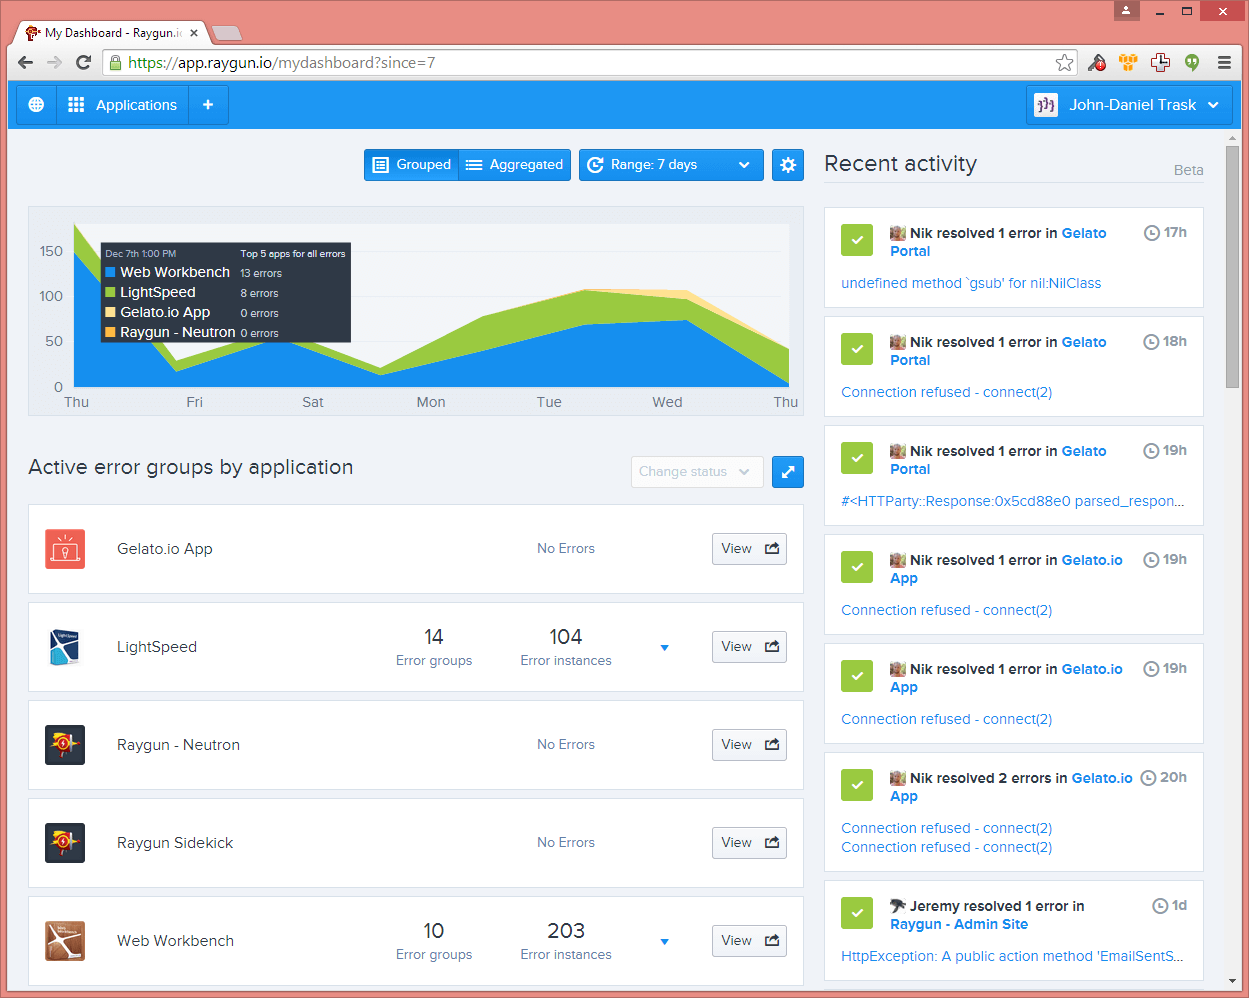Viewport: 1249px width, 998px height.
Task: Click the plus button to add an application
Action: coord(208,105)
